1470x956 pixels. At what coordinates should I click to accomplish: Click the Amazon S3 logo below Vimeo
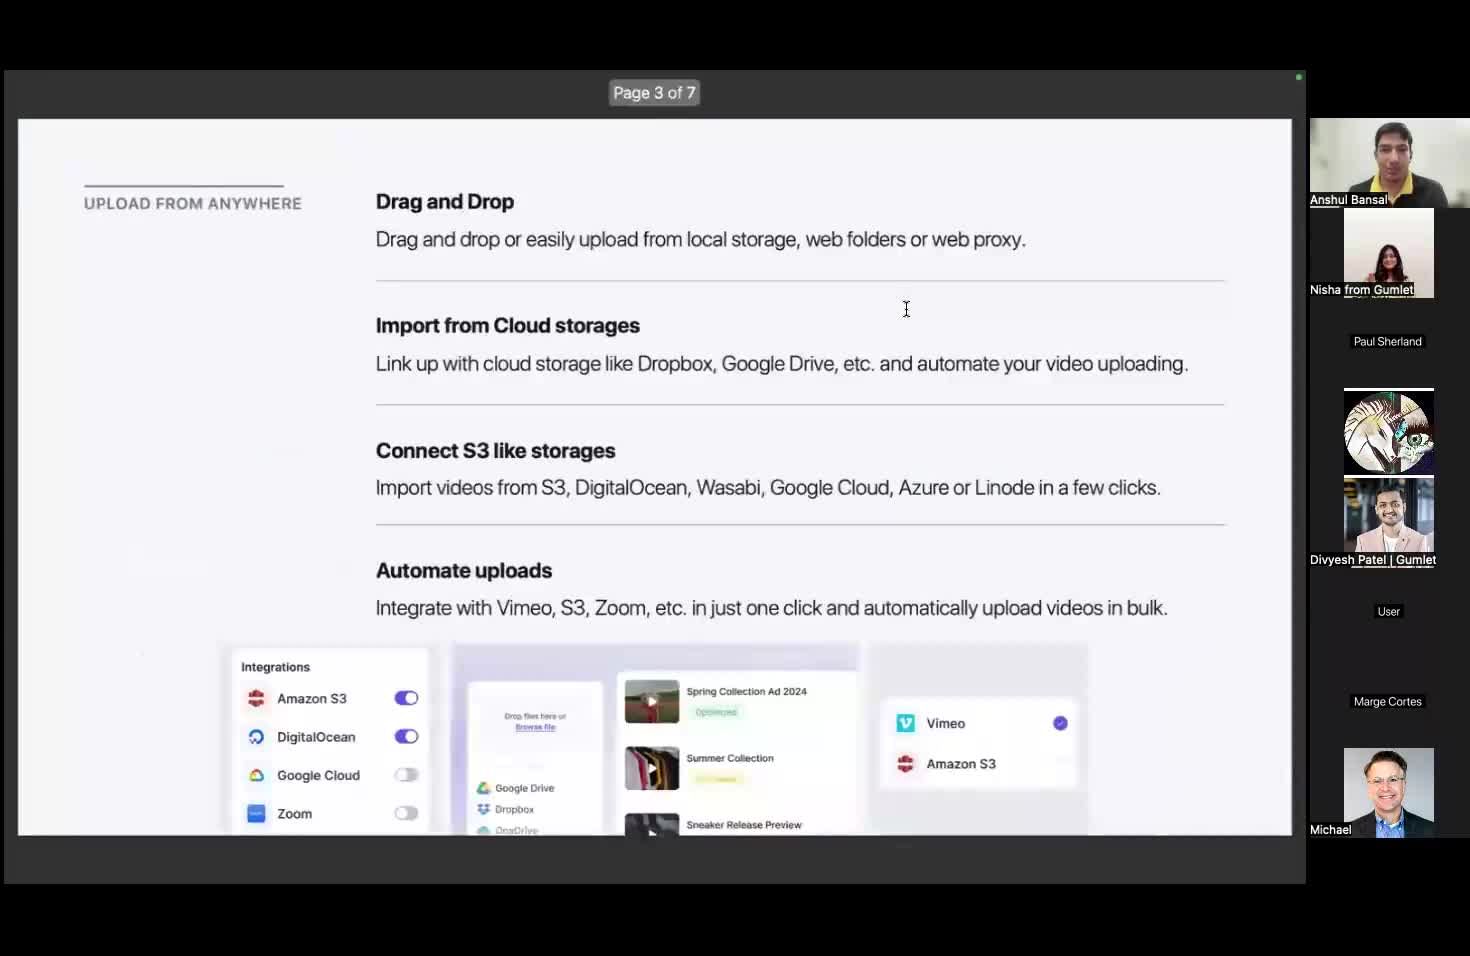906,764
